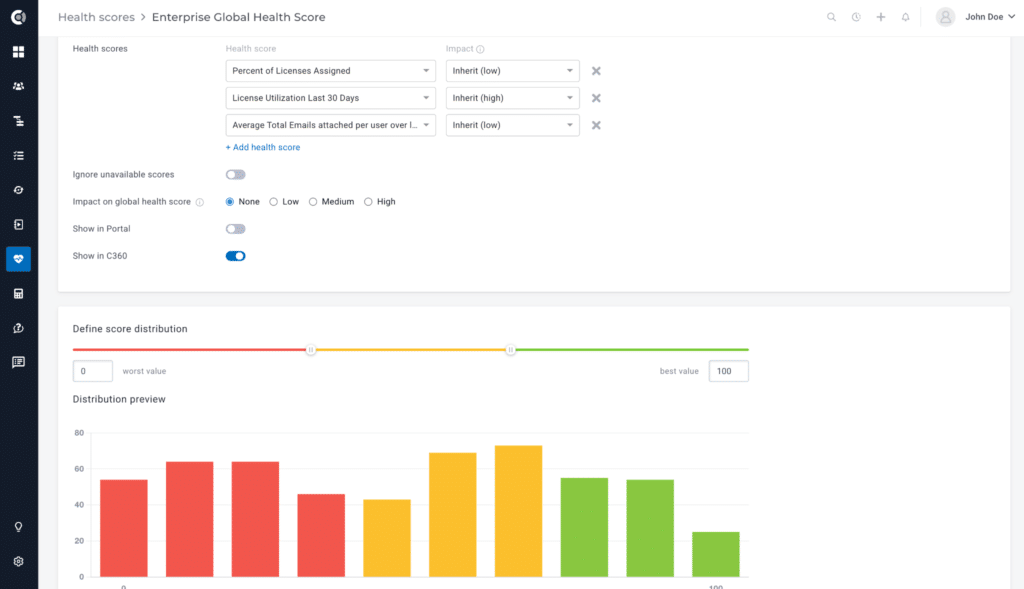Go to Health scores breadcrumb
Image resolution: width=1024 pixels, height=589 pixels.
point(96,17)
